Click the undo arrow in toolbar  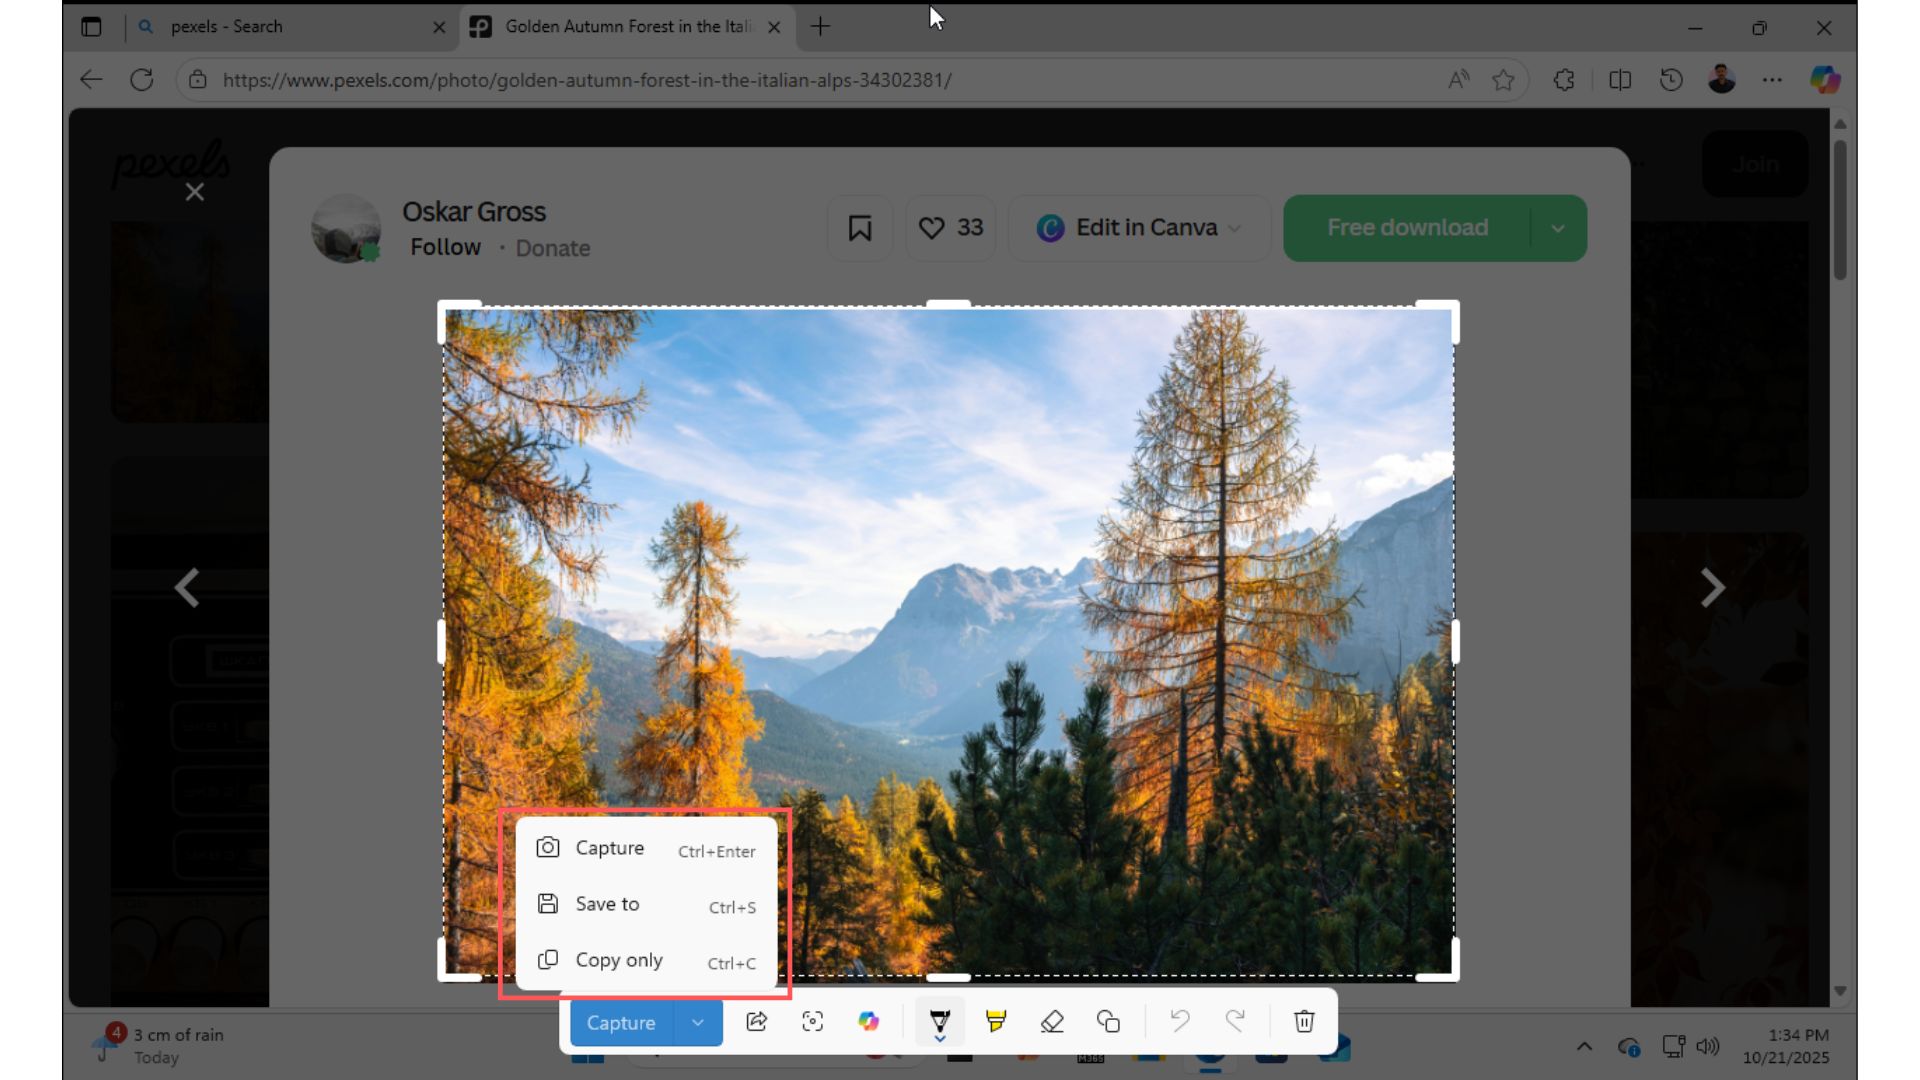point(1180,1022)
